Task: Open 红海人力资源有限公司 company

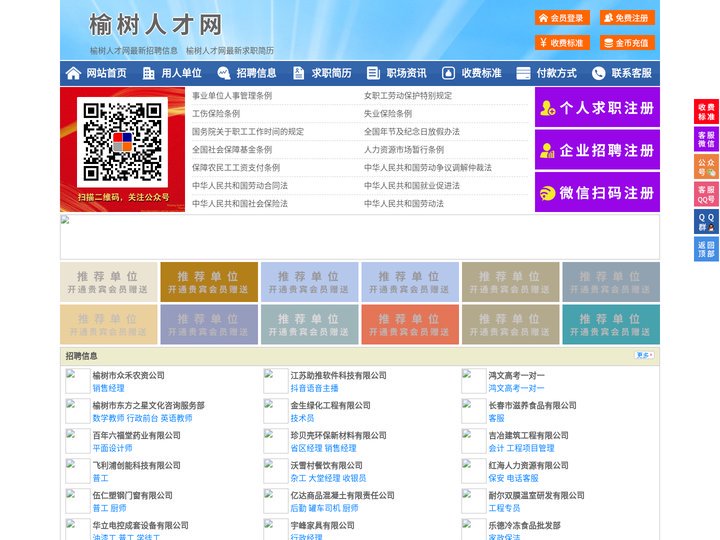Action: [528, 465]
